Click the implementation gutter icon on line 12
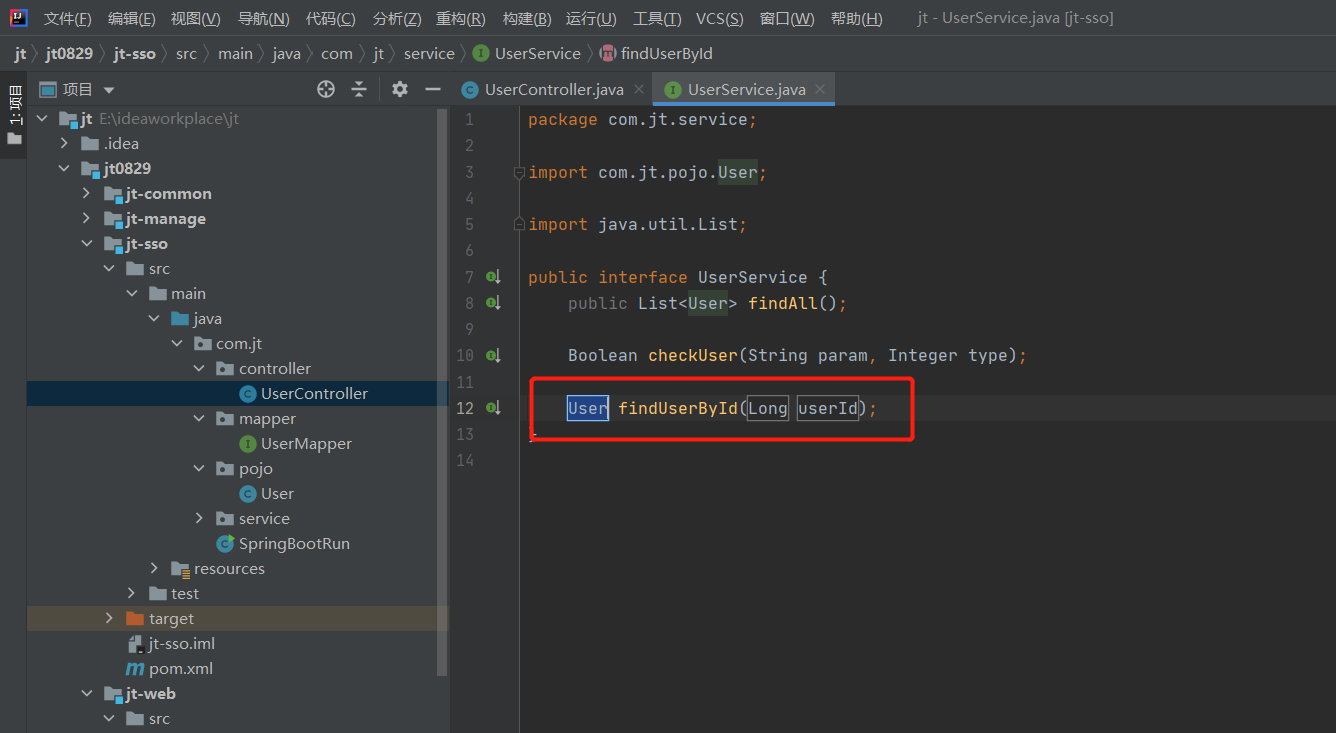The image size is (1336, 733). 493,407
